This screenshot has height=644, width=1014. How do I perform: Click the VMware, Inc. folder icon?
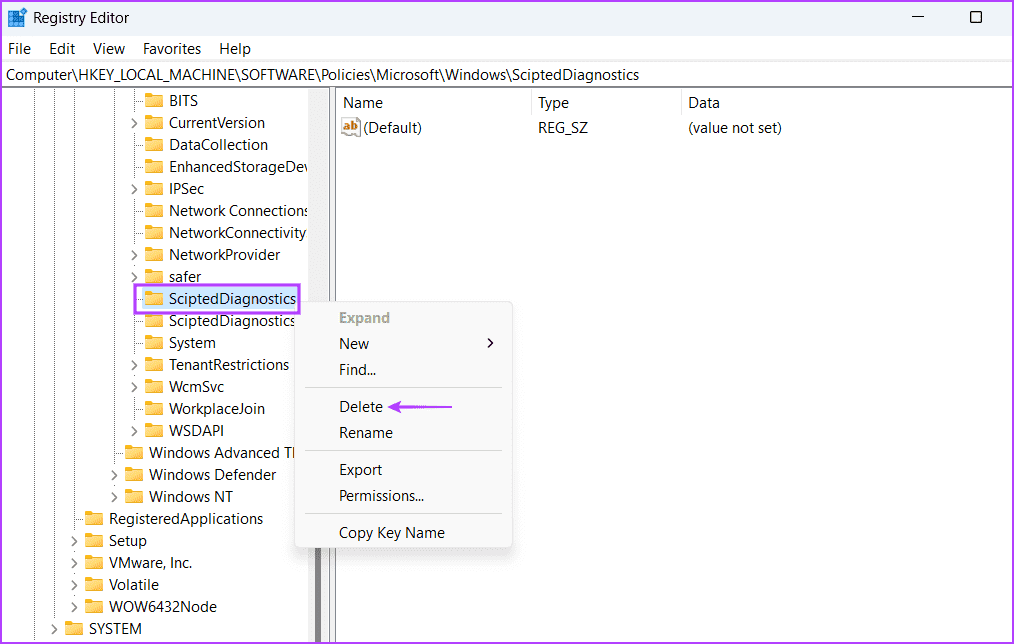point(94,562)
